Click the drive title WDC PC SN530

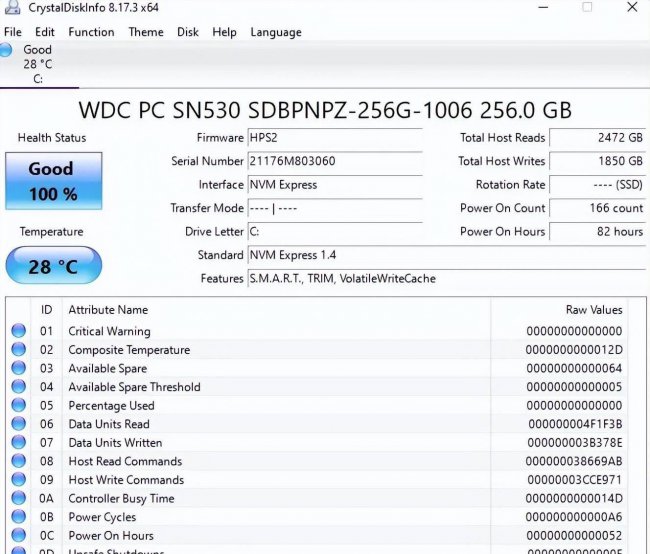tap(325, 110)
